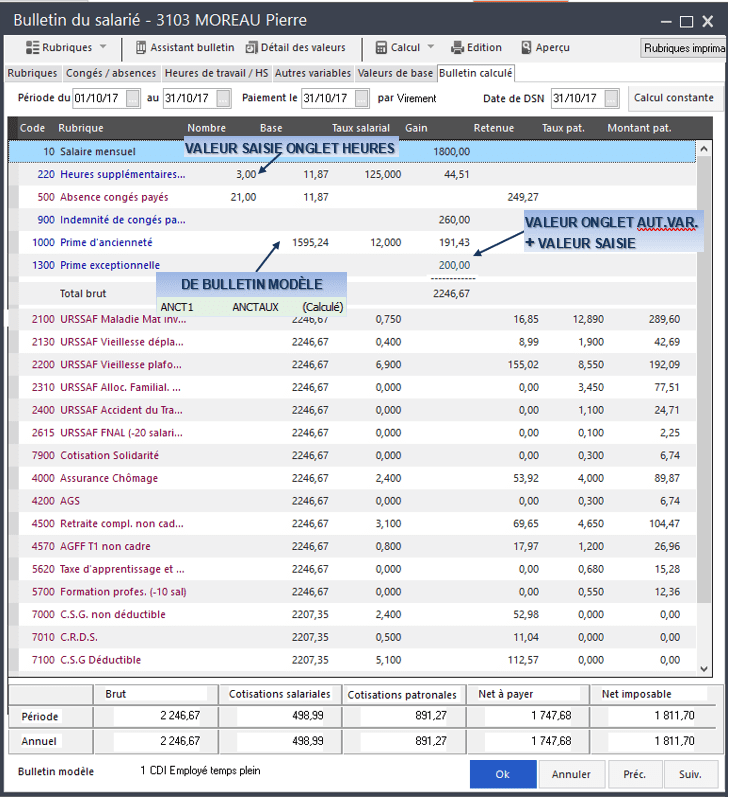The width and height of the screenshot is (731, 800).
Task: Click the Total brut amount 2246,67
Action: click(451, 294)
